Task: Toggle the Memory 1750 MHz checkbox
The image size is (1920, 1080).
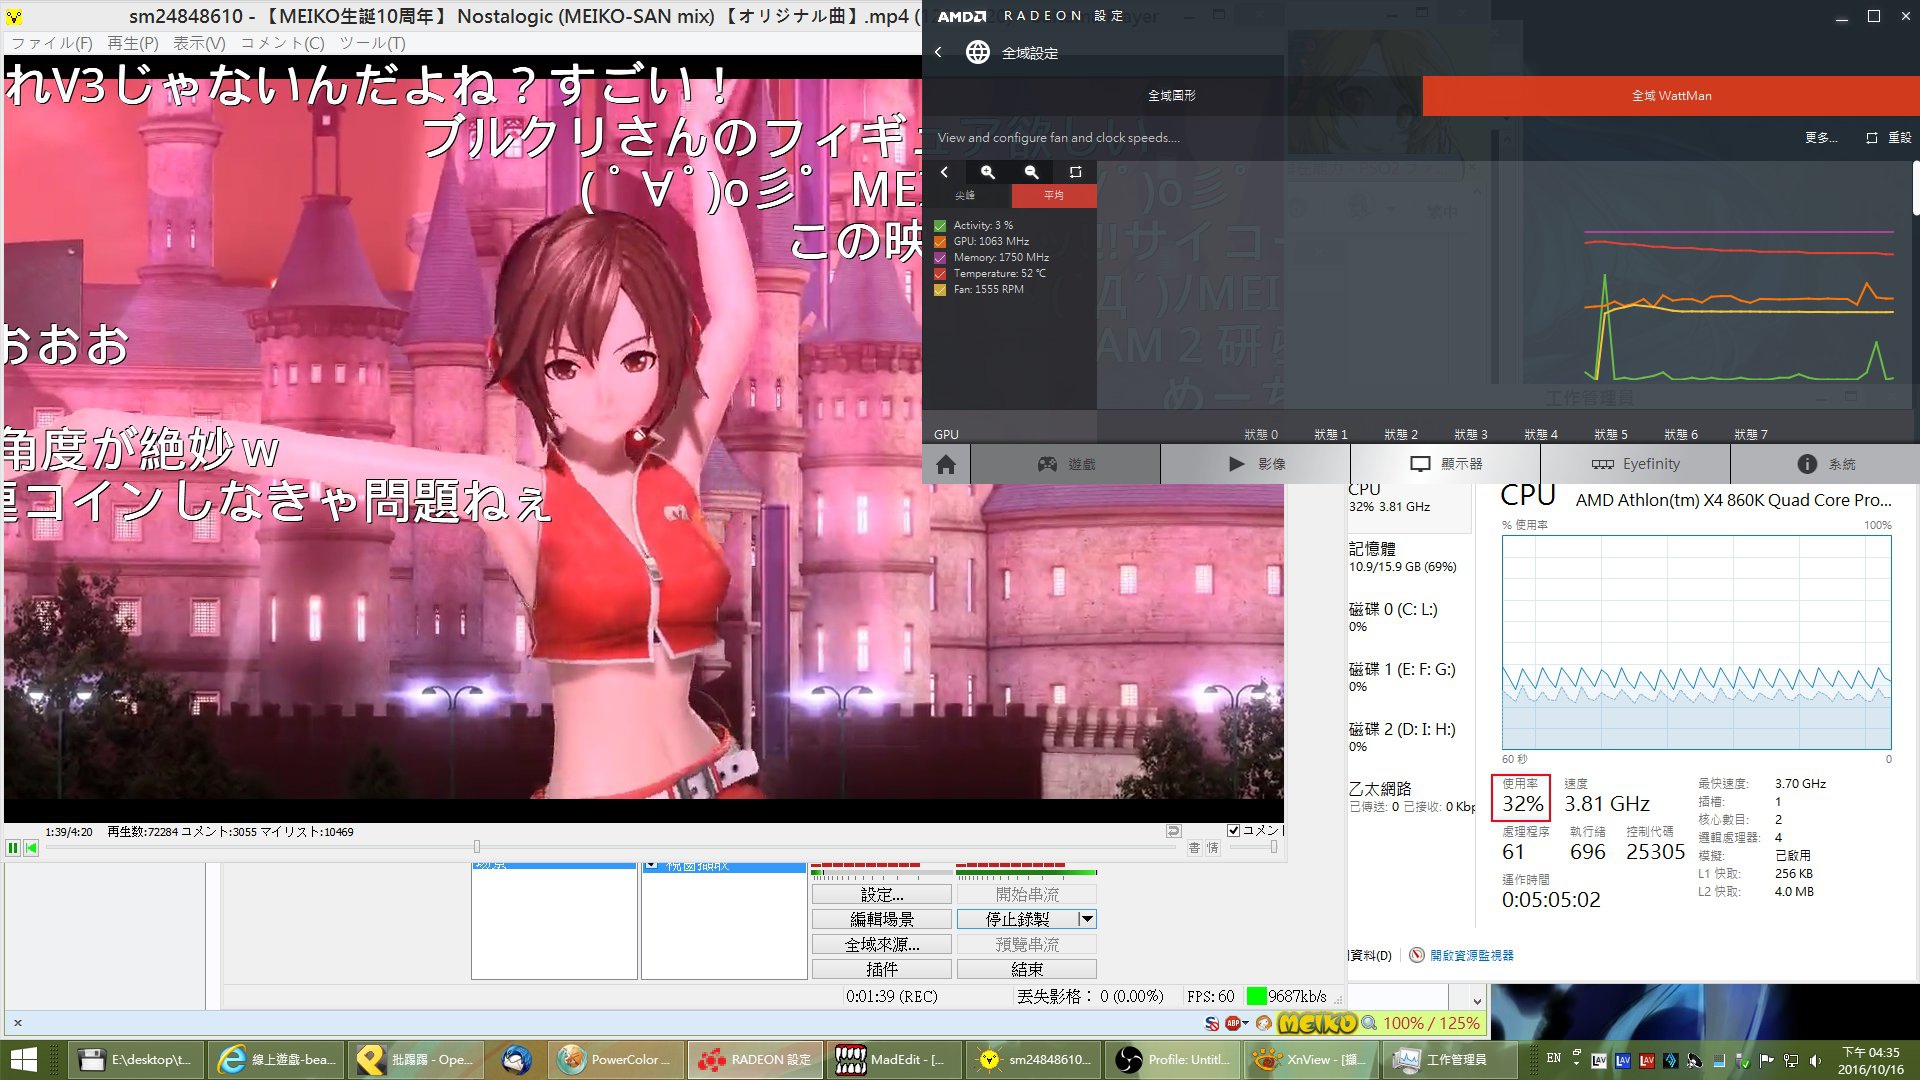Action: (x=940, y=258)
